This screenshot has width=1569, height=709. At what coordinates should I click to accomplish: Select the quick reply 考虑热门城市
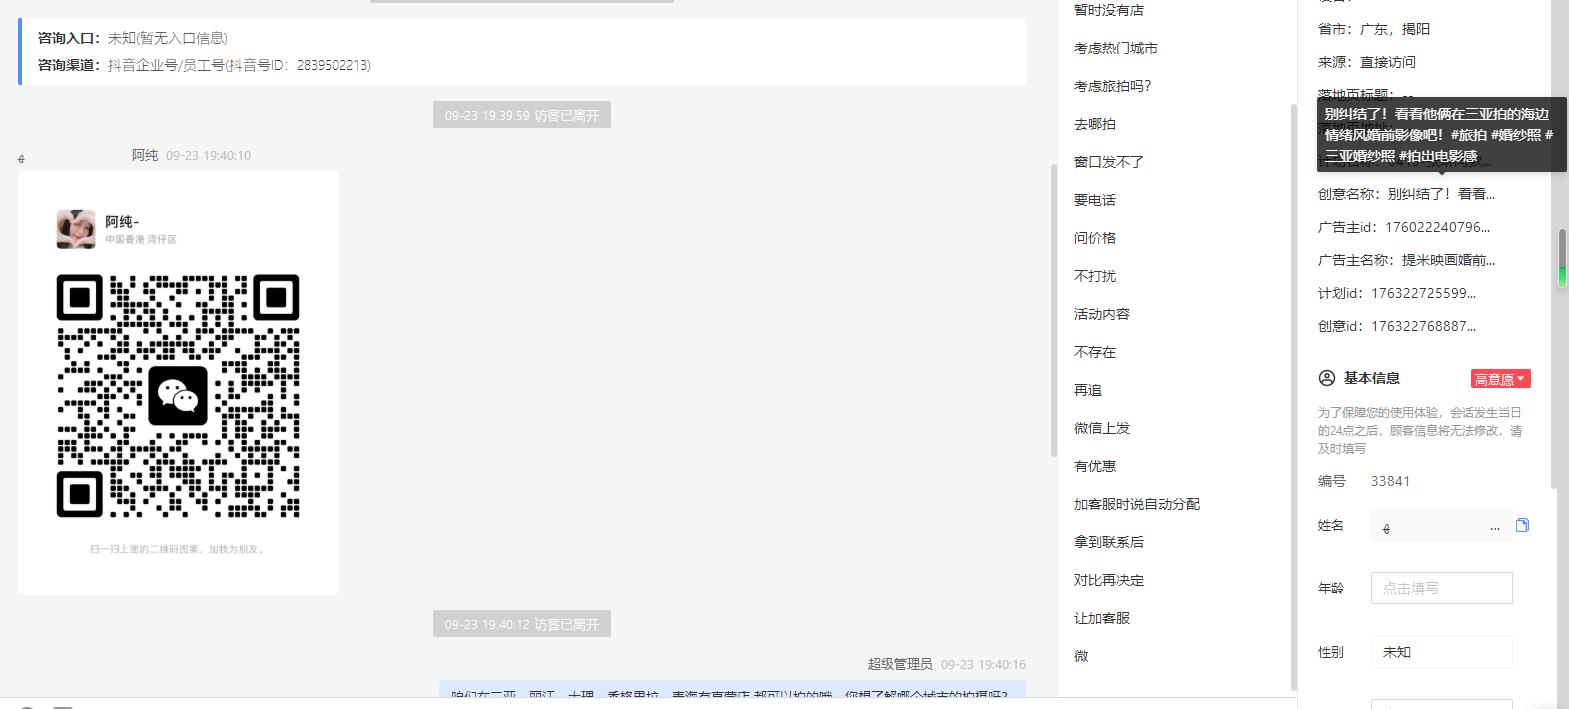tap(1115, 48)
